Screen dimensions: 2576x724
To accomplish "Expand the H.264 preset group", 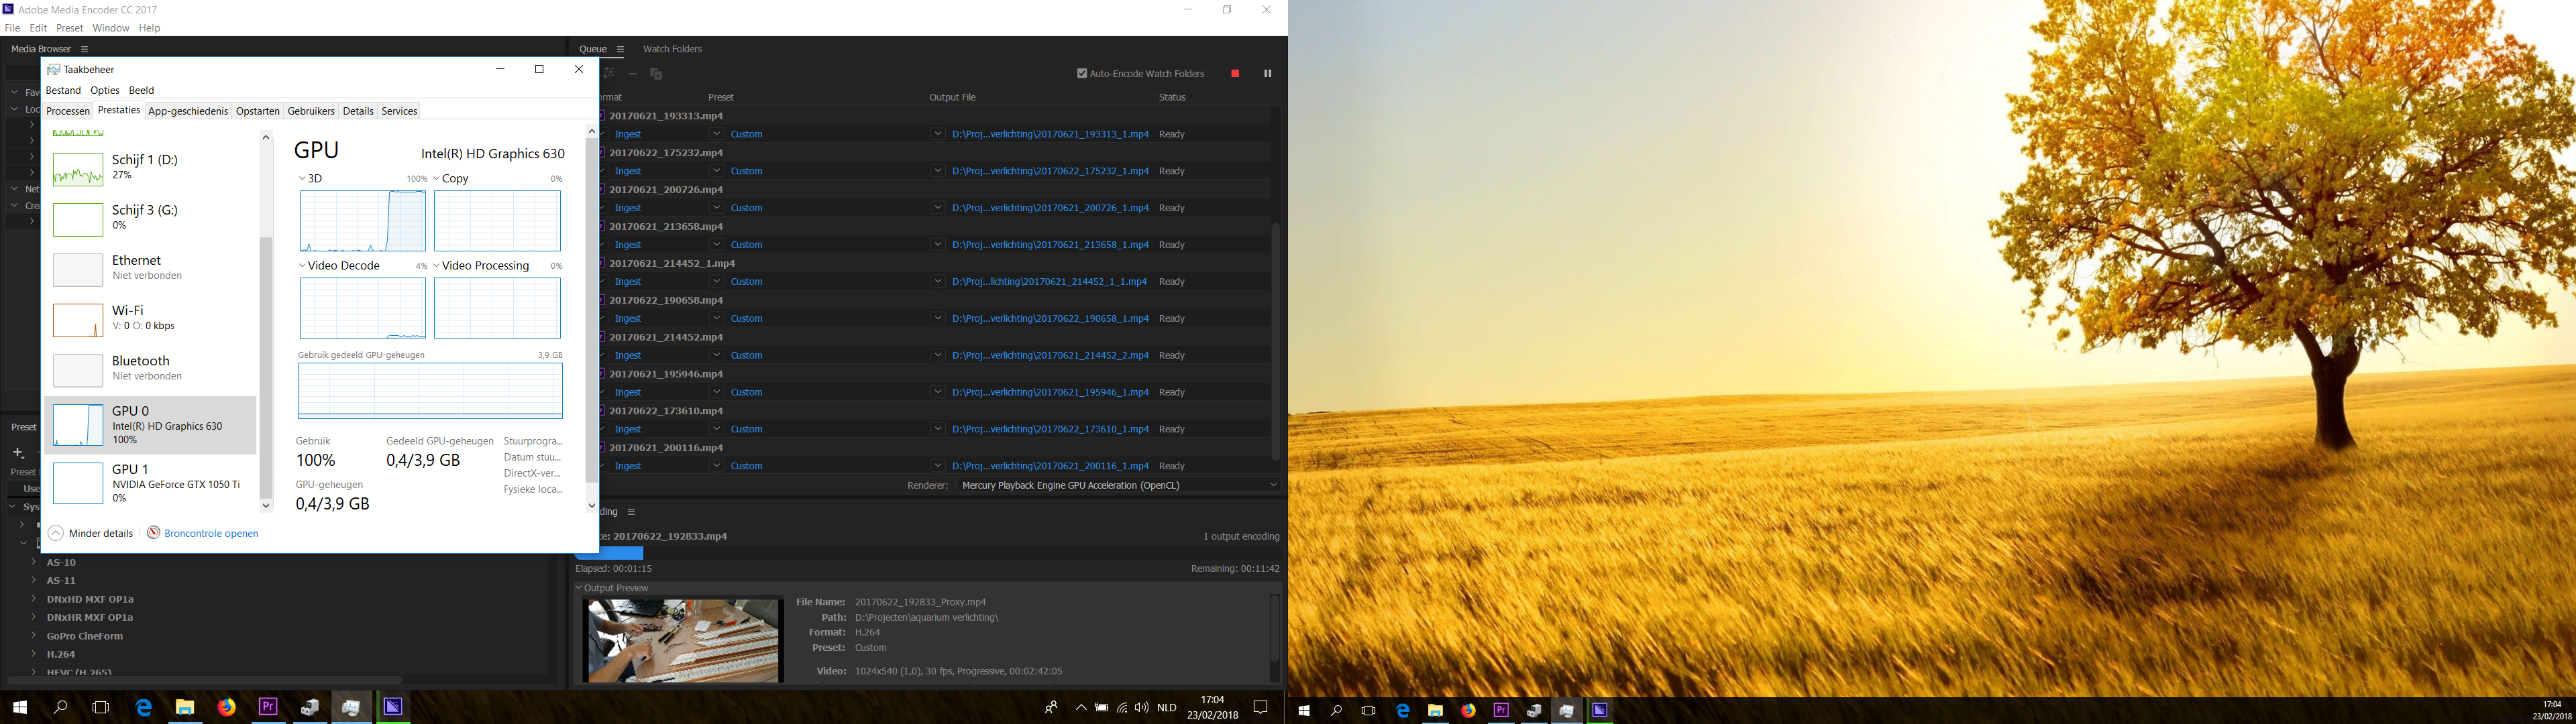I will [35, 654].
